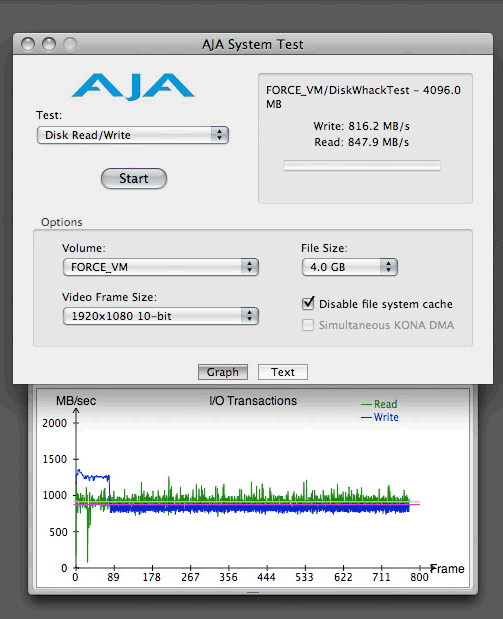Click the disabled zoom window button
Image resolution: width=503 pixels, height=619 pixels.
coord(70,44)
